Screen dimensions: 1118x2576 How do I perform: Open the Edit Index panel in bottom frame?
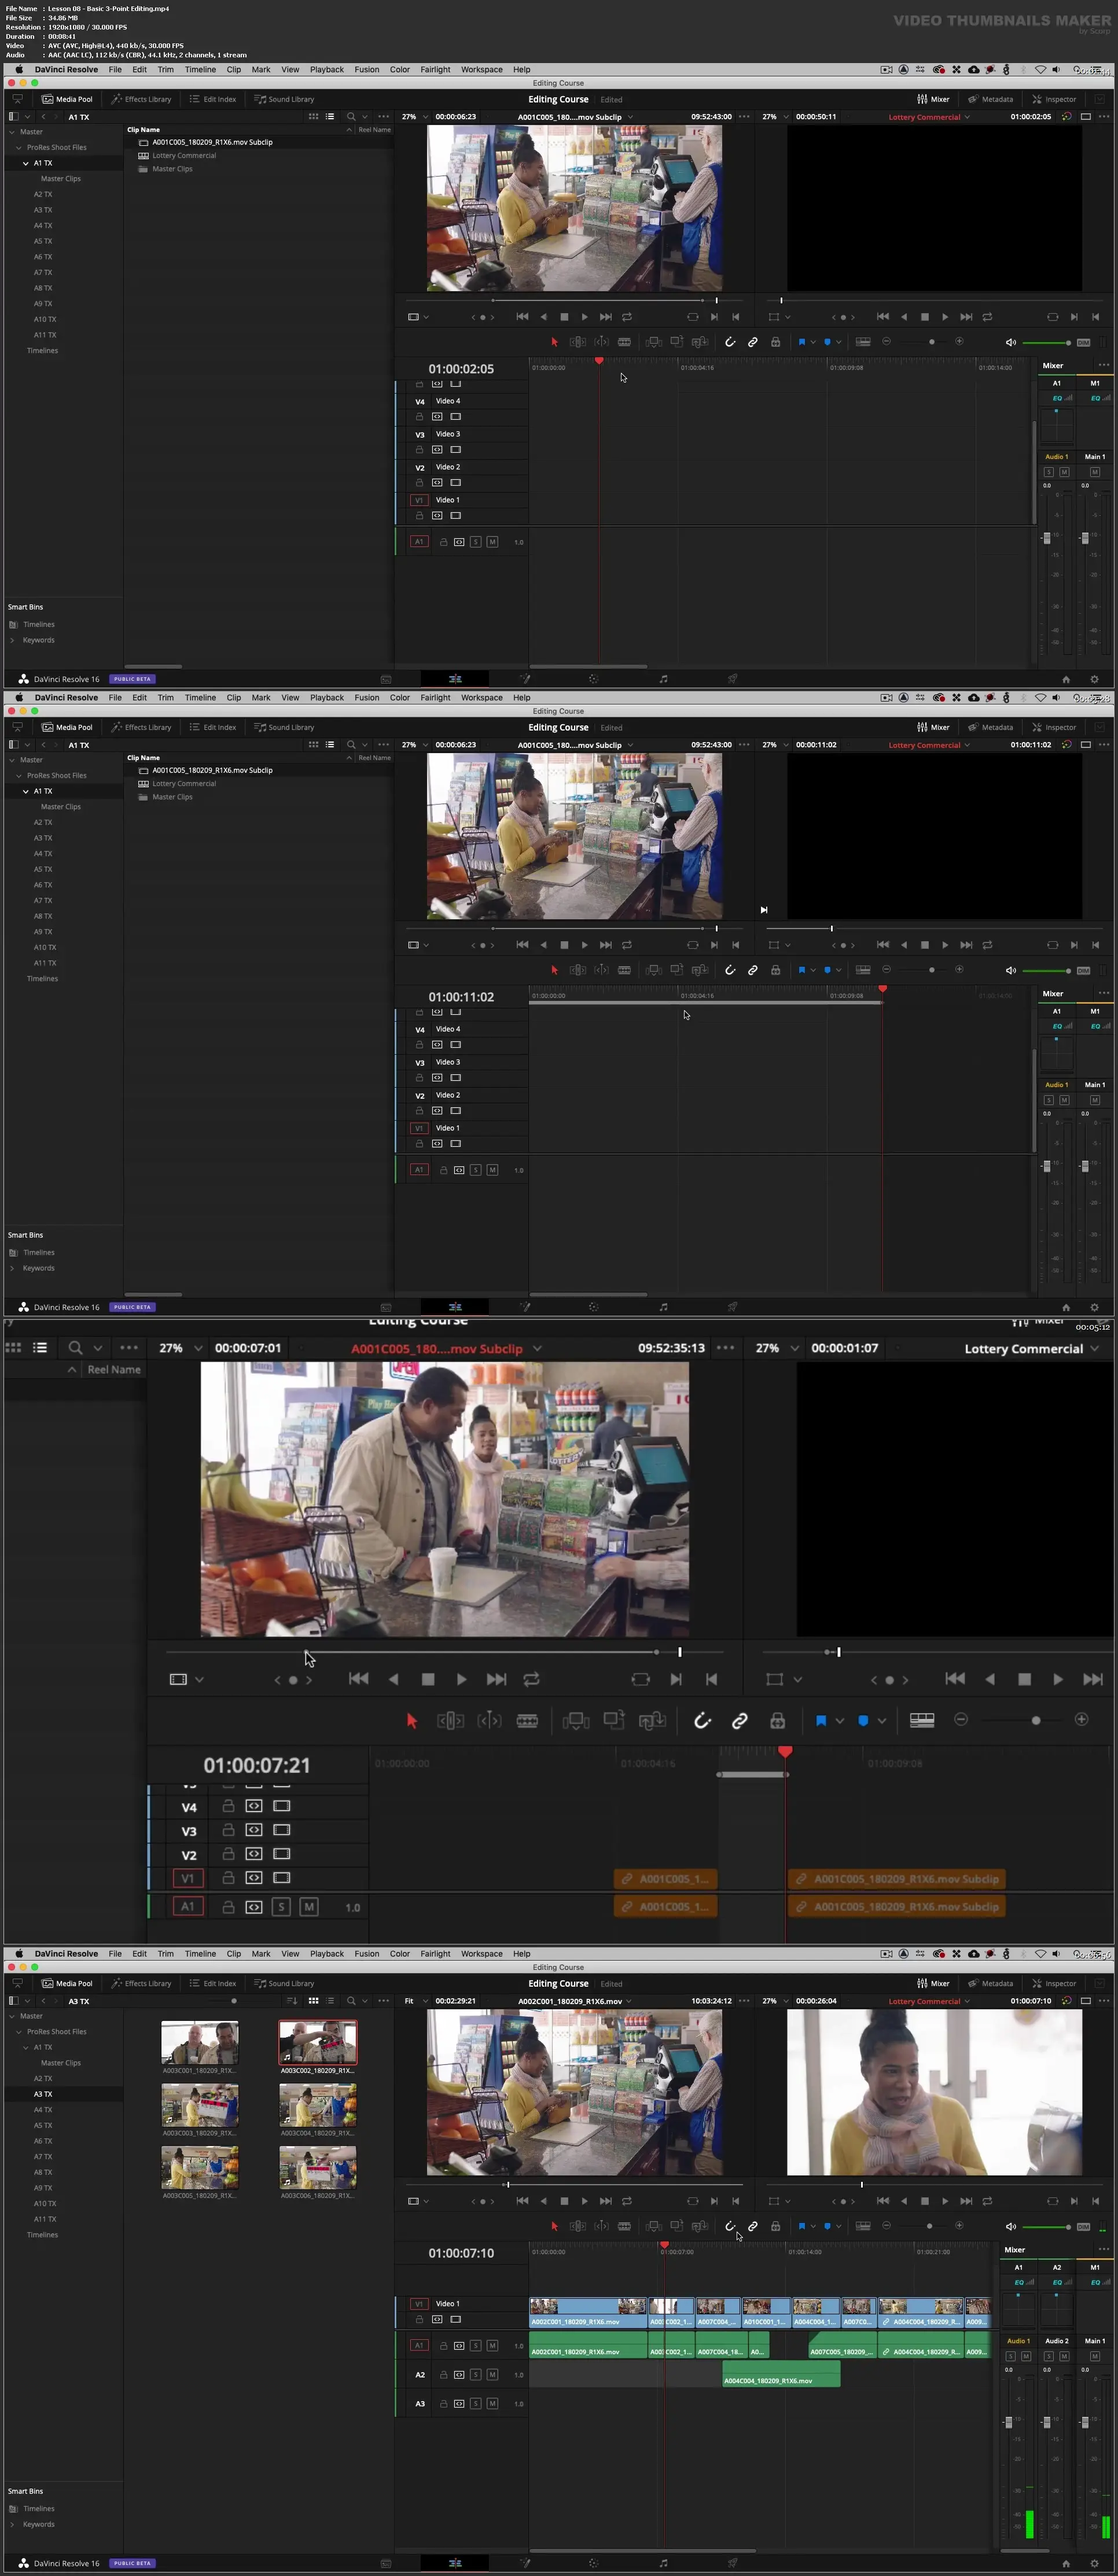point(213,1983)
